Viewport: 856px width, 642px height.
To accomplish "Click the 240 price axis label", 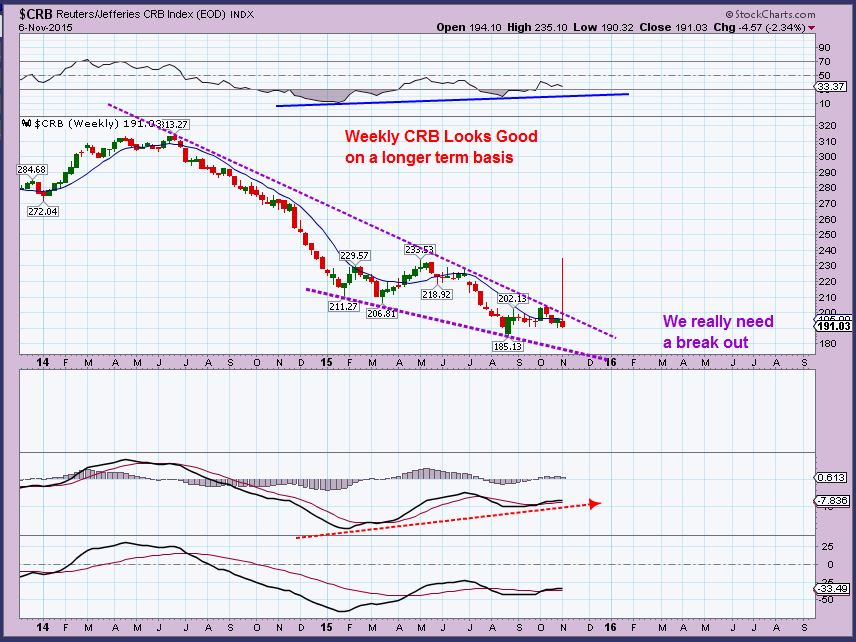I will point(829,251).
